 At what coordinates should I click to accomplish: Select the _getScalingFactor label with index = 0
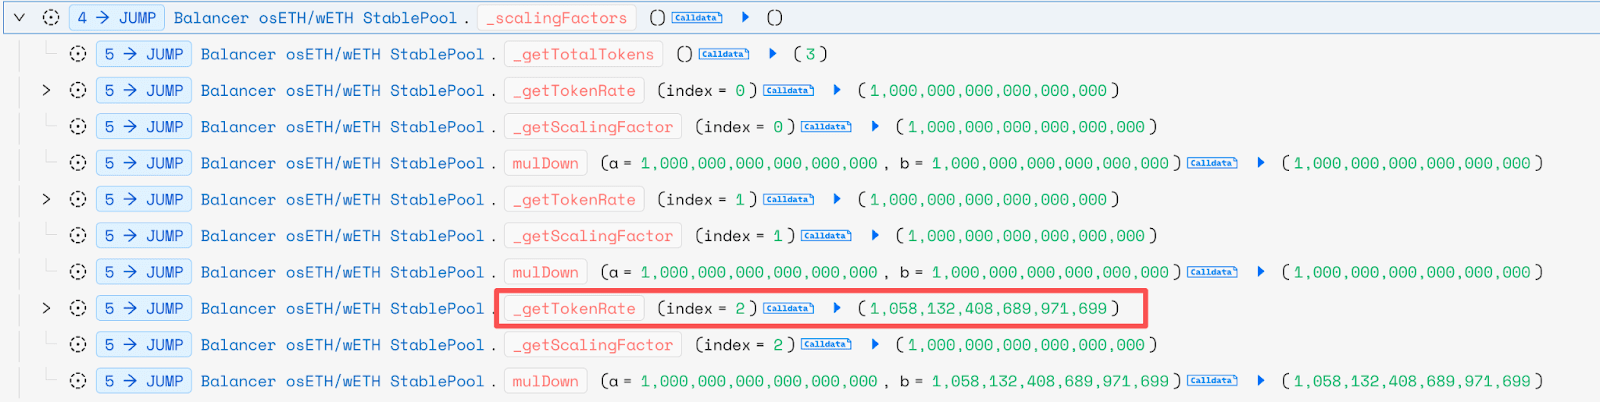[593, 127]
